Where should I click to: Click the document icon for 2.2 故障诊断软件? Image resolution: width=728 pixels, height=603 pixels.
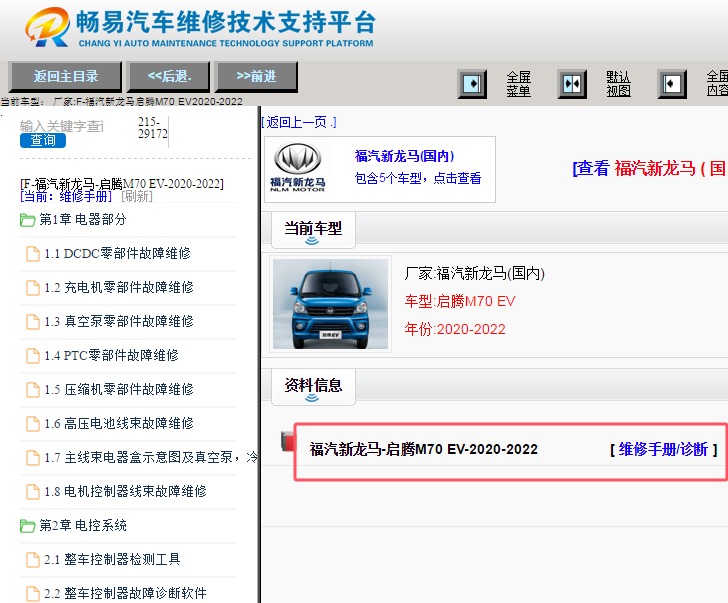click(x=32, y=594)
